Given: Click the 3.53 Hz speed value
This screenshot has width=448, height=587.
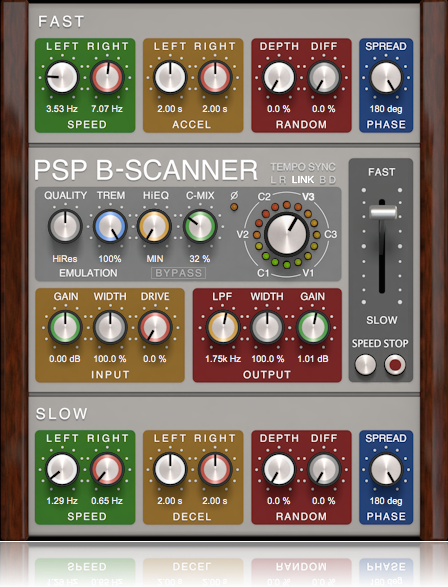Looking at the screenshot, I should (62, 109).
